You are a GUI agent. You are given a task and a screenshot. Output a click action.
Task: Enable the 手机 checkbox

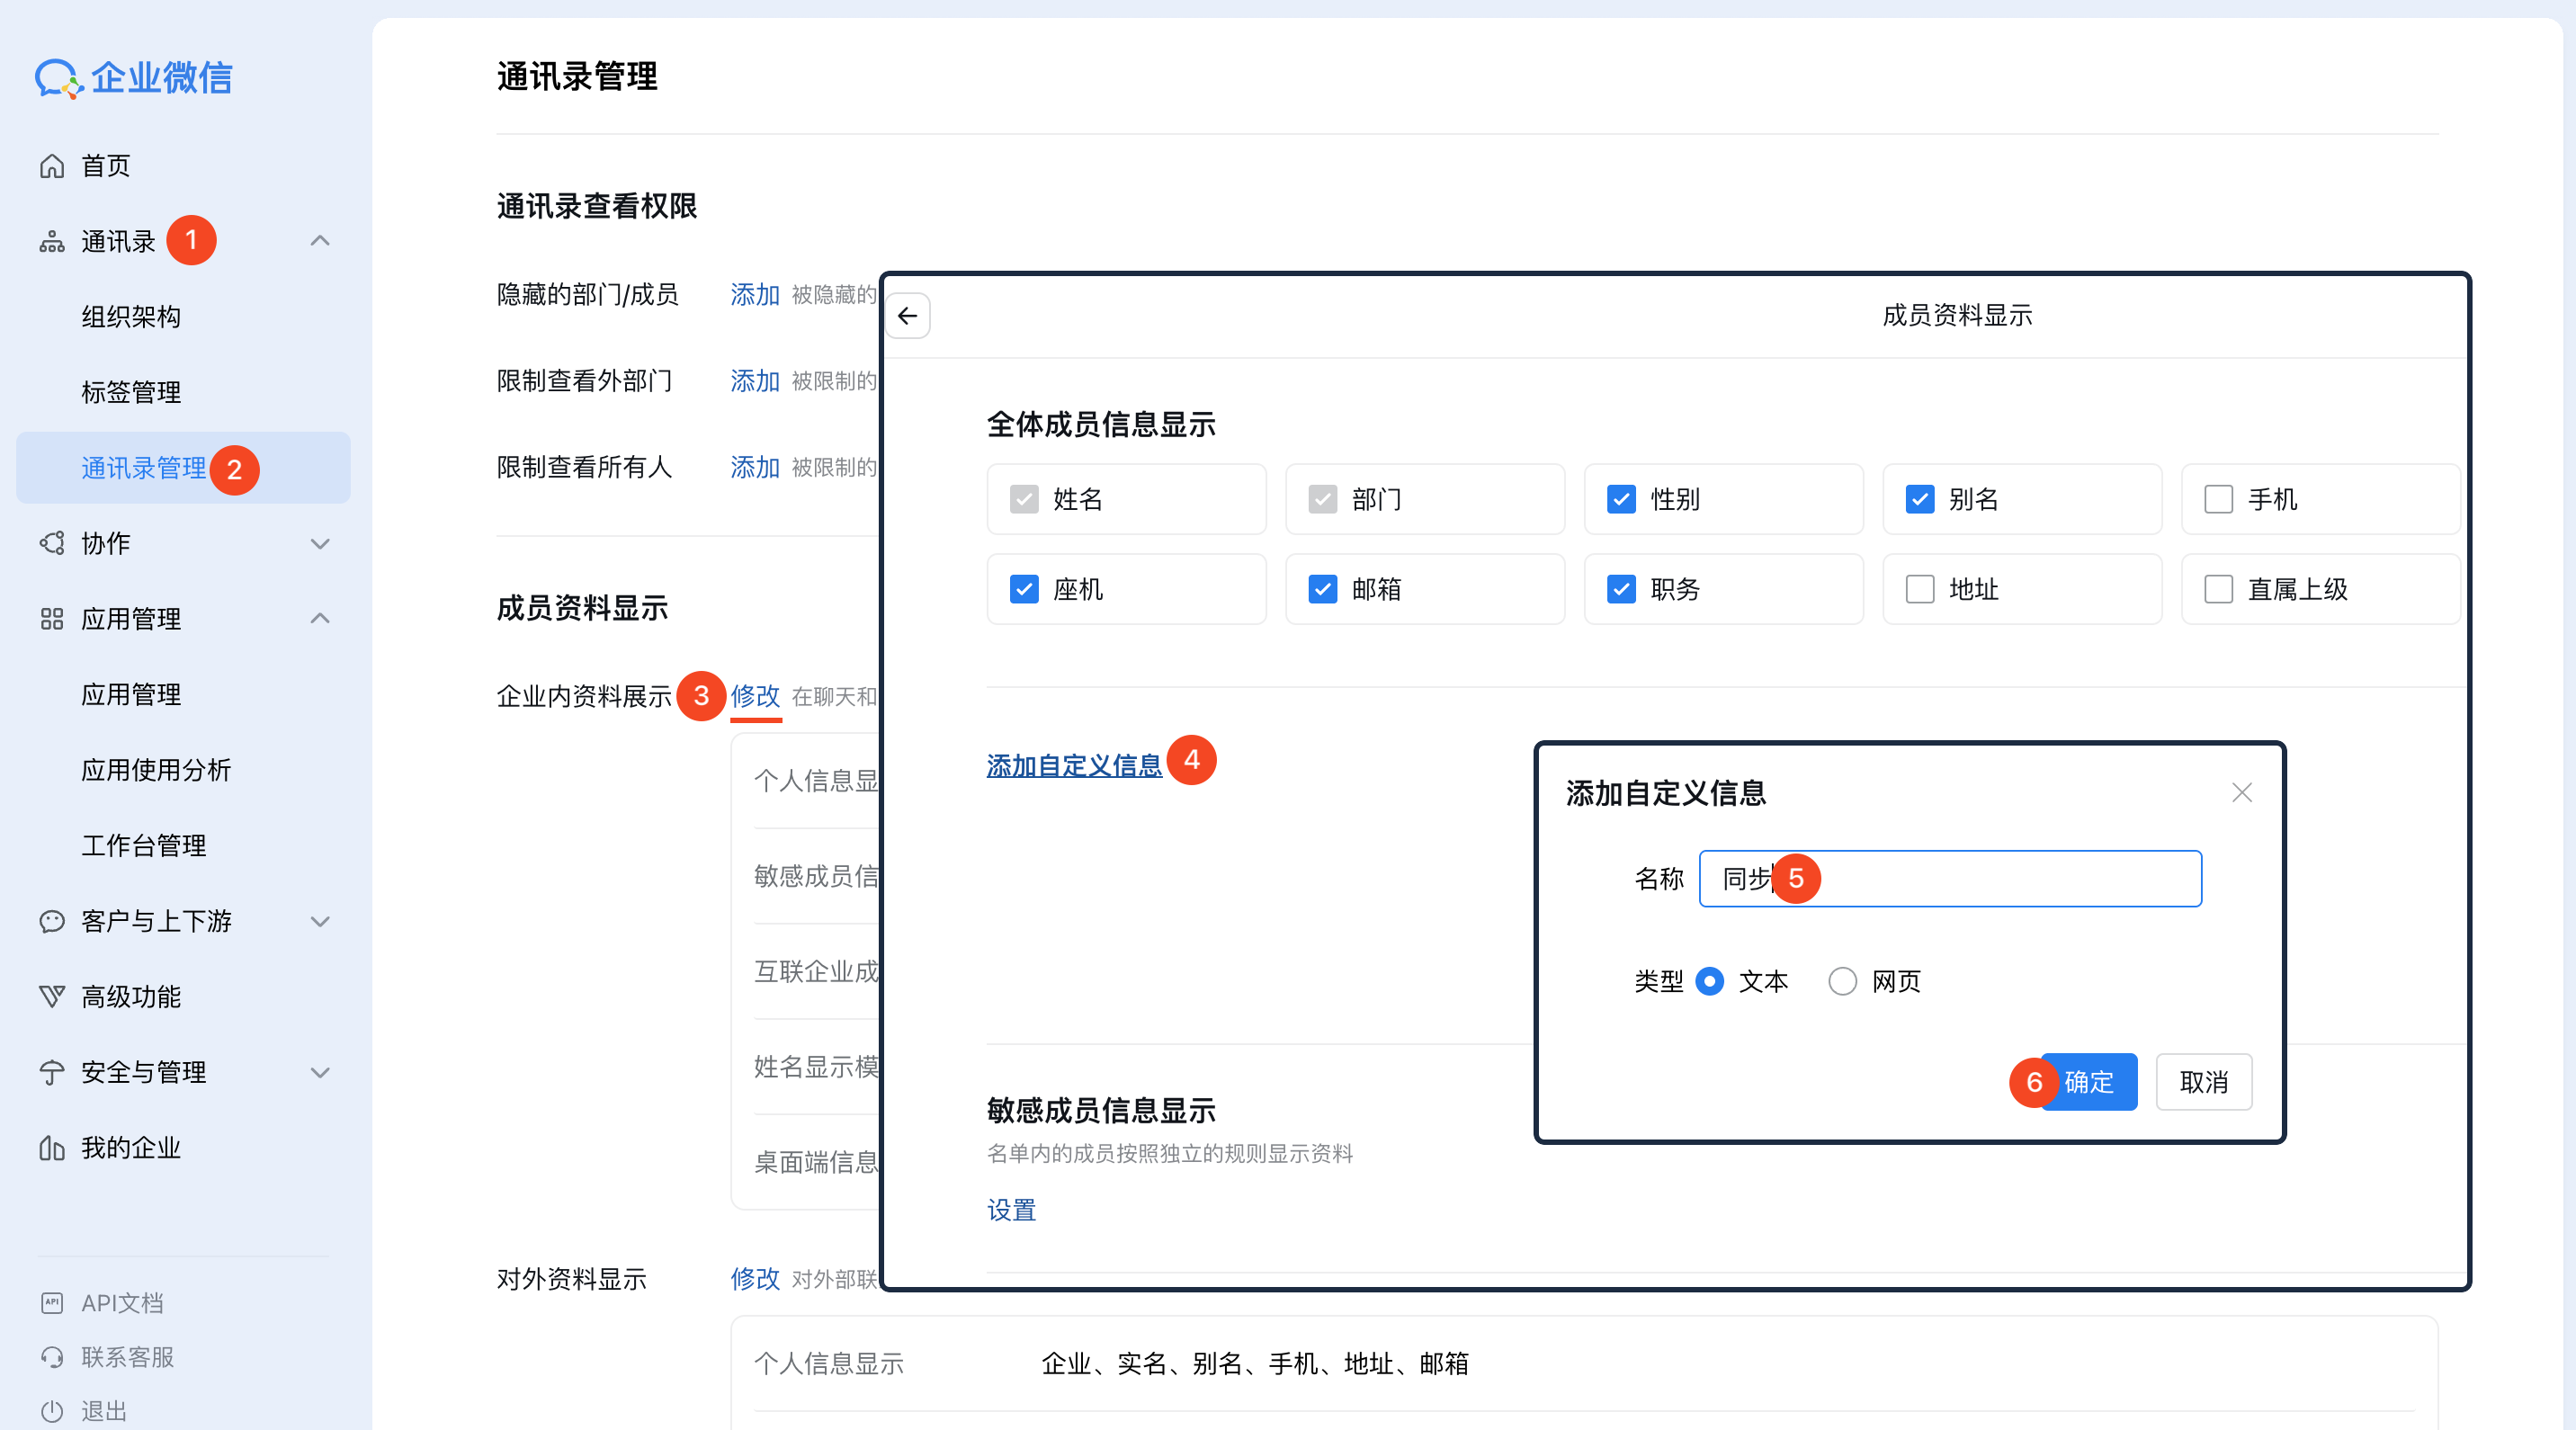click(2218, 499)
